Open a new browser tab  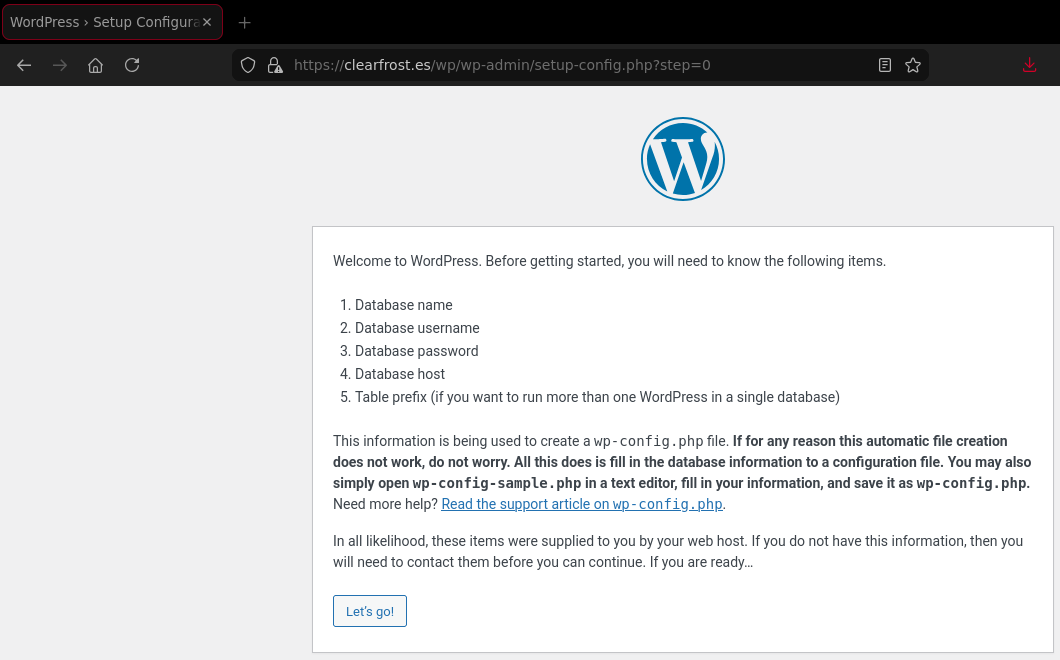(x=244, y=21)
